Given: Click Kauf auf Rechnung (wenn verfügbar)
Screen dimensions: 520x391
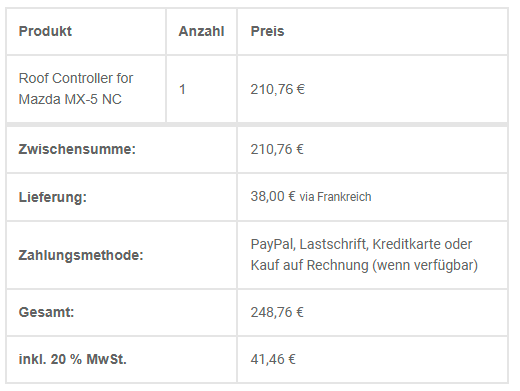Looking at the screenshot, I should tap(364, 266).
